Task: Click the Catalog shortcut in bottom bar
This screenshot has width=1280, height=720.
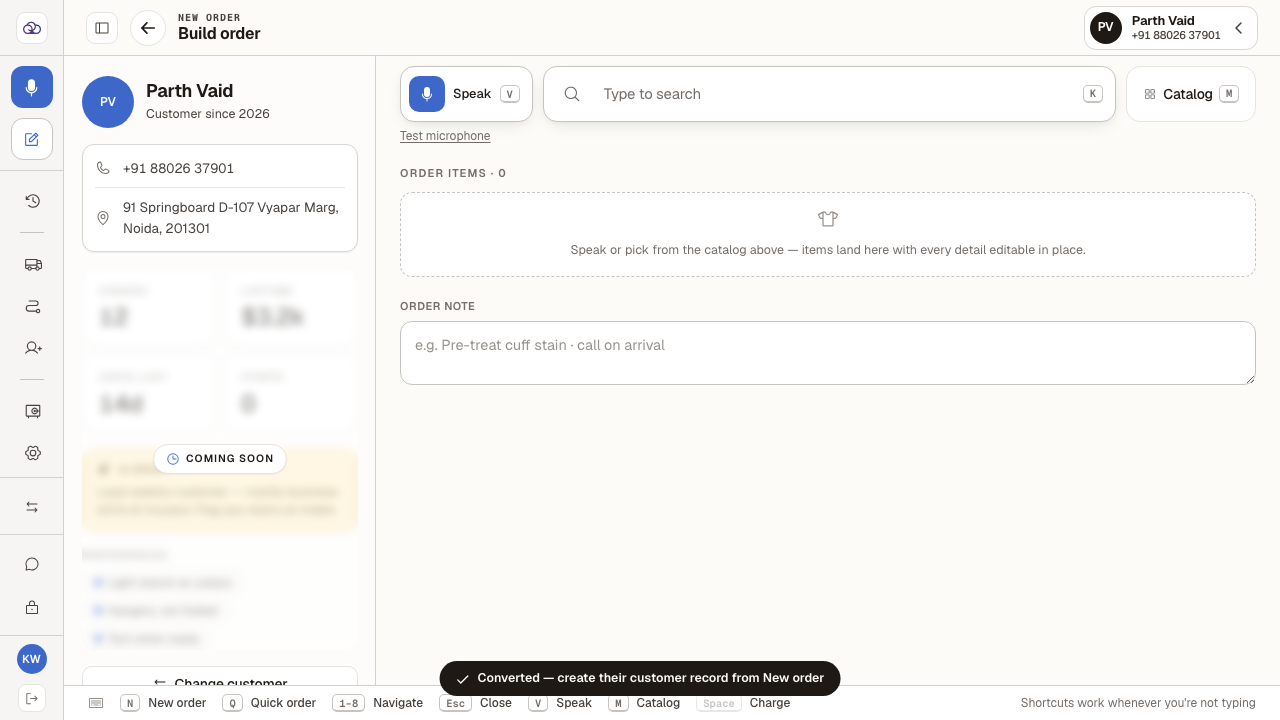Action: pyautogui.click(x=644, y=703)
